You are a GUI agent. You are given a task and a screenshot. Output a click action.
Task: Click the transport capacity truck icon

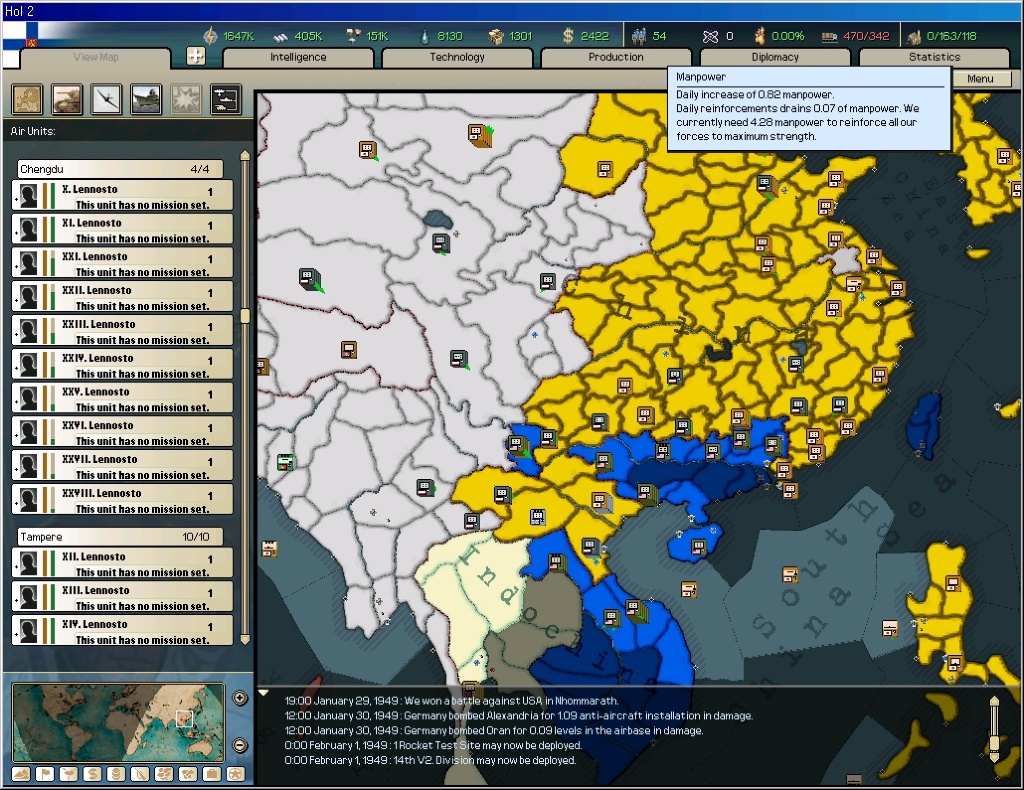point(829,37)
